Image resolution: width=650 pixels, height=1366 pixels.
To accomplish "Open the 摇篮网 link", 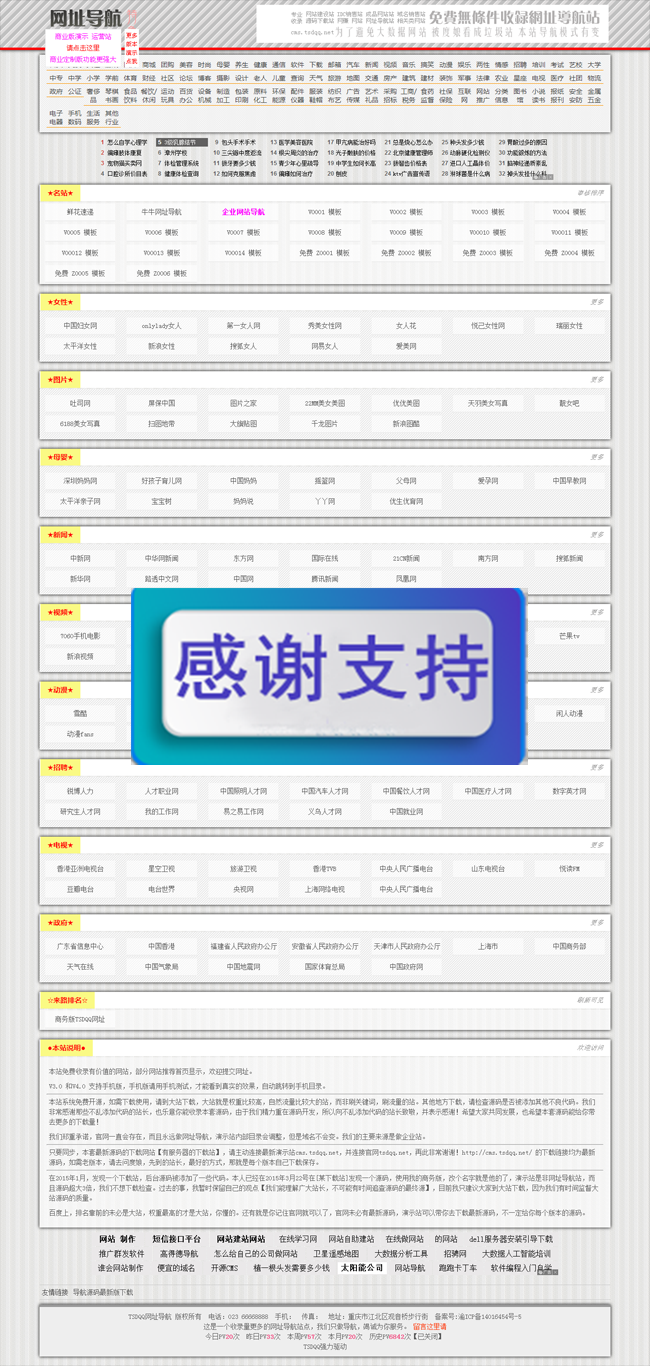I will (x=325, y=481).
